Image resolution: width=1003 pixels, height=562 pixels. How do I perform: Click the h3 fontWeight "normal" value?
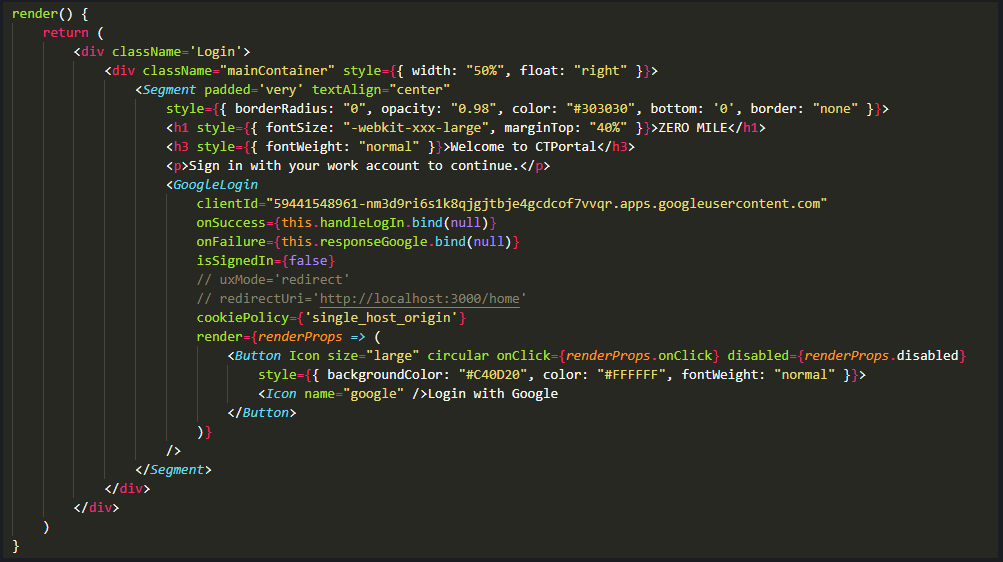coord(389,146)
